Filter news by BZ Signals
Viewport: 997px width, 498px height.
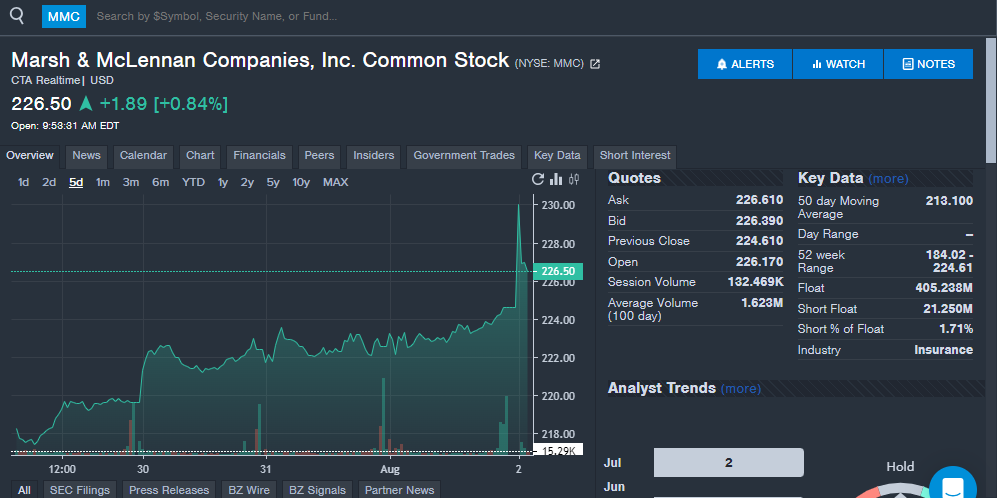(317, 490)
